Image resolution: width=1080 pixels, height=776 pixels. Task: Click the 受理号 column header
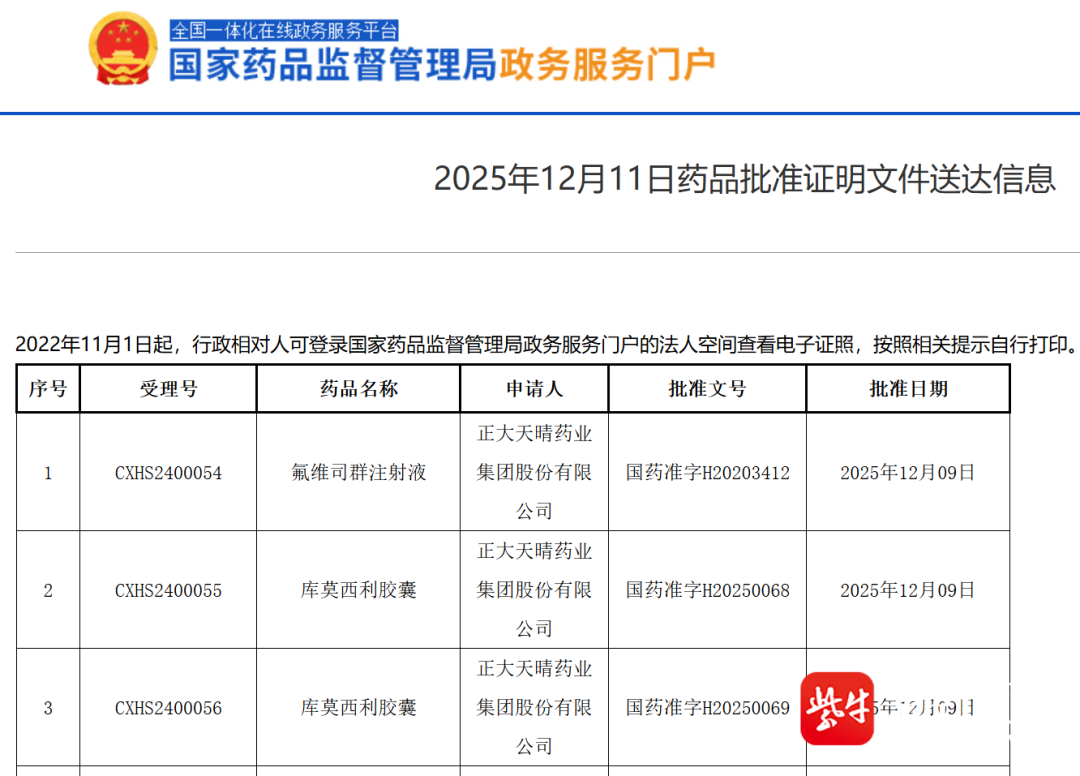pos(168,389)
